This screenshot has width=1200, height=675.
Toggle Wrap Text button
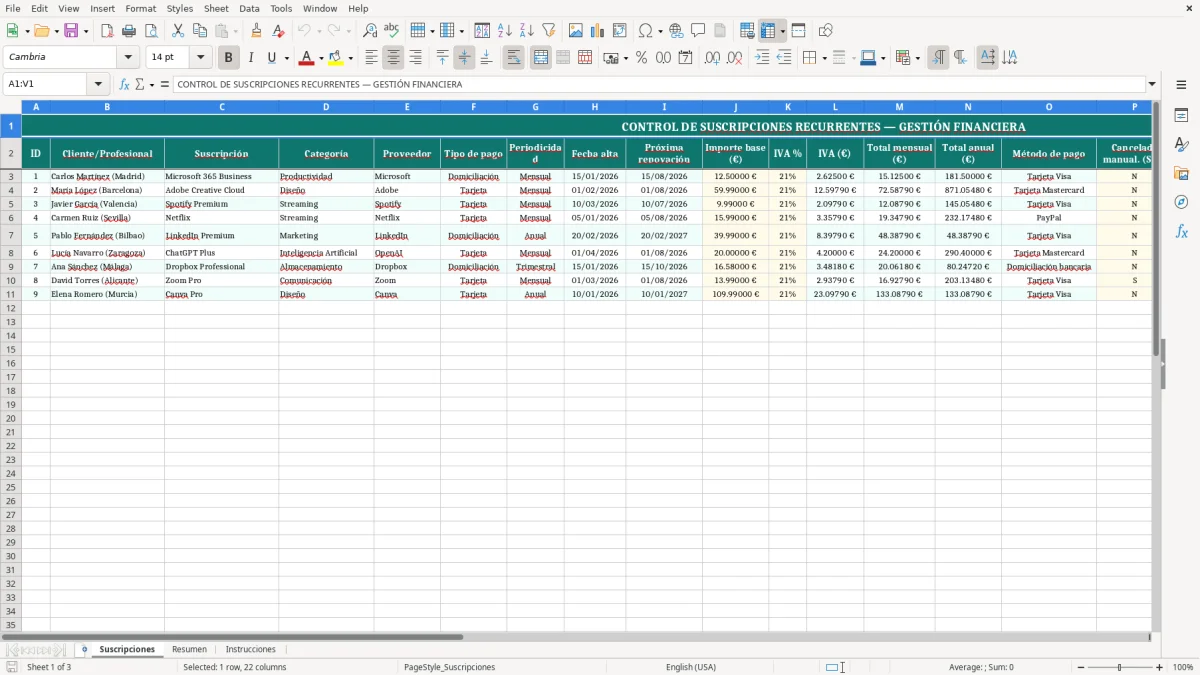pyautogui.click(x=514, y=58)
